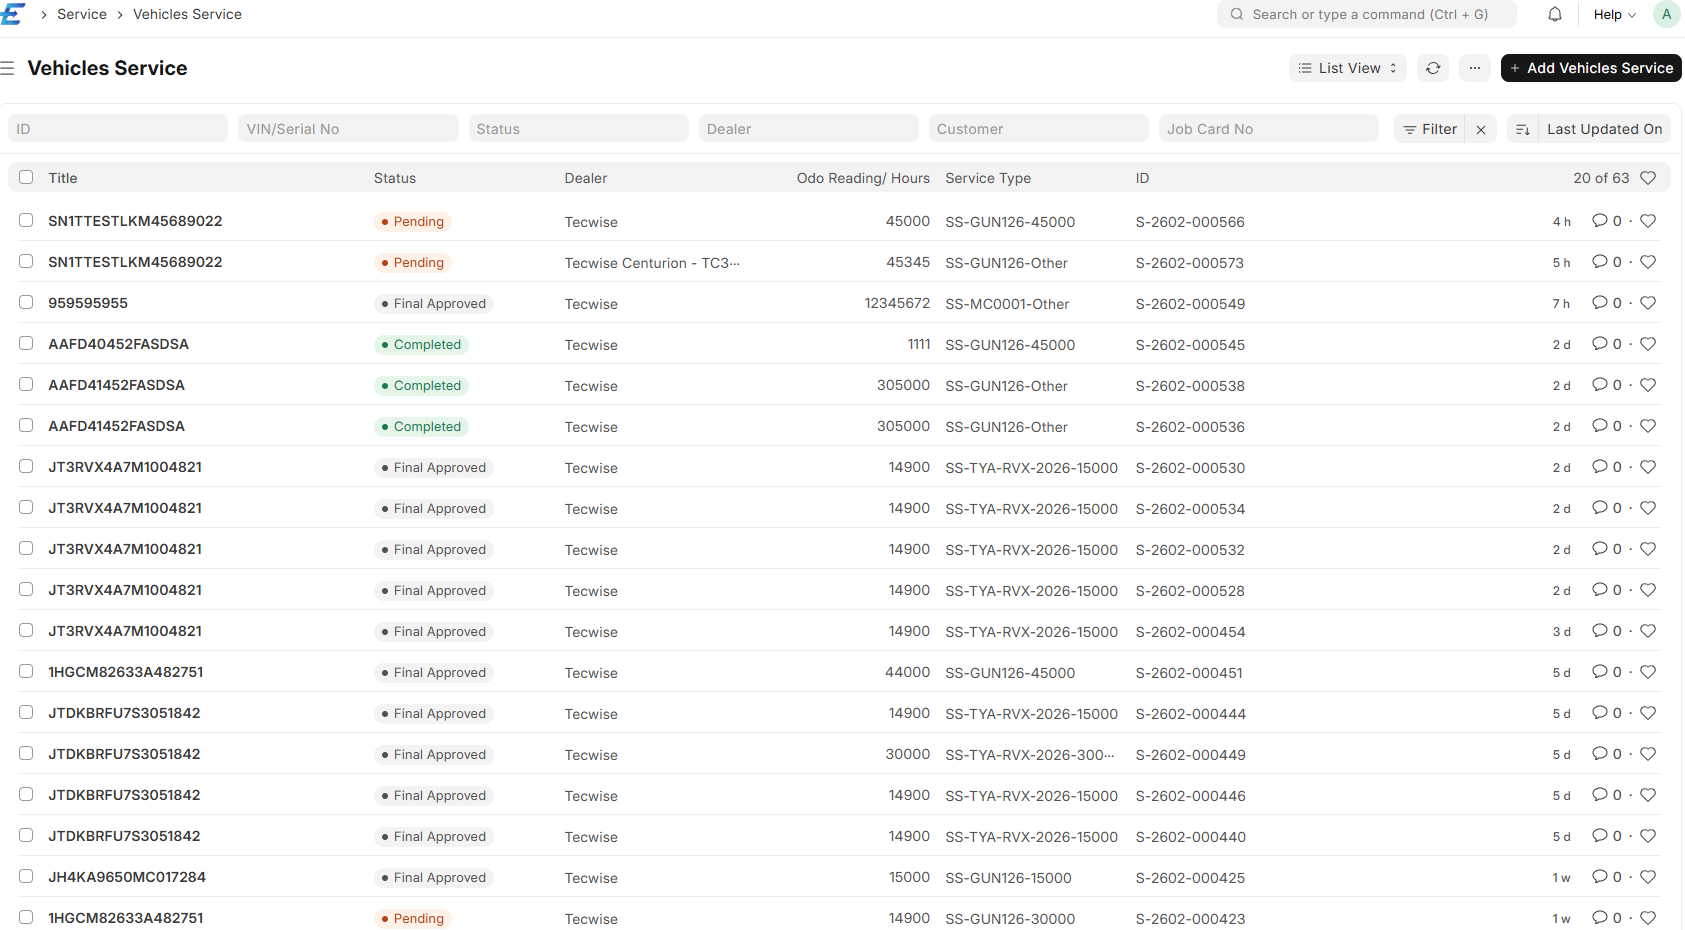Refresh the Vehicles Service list
1685x930 pixels.
[1433, 68]
